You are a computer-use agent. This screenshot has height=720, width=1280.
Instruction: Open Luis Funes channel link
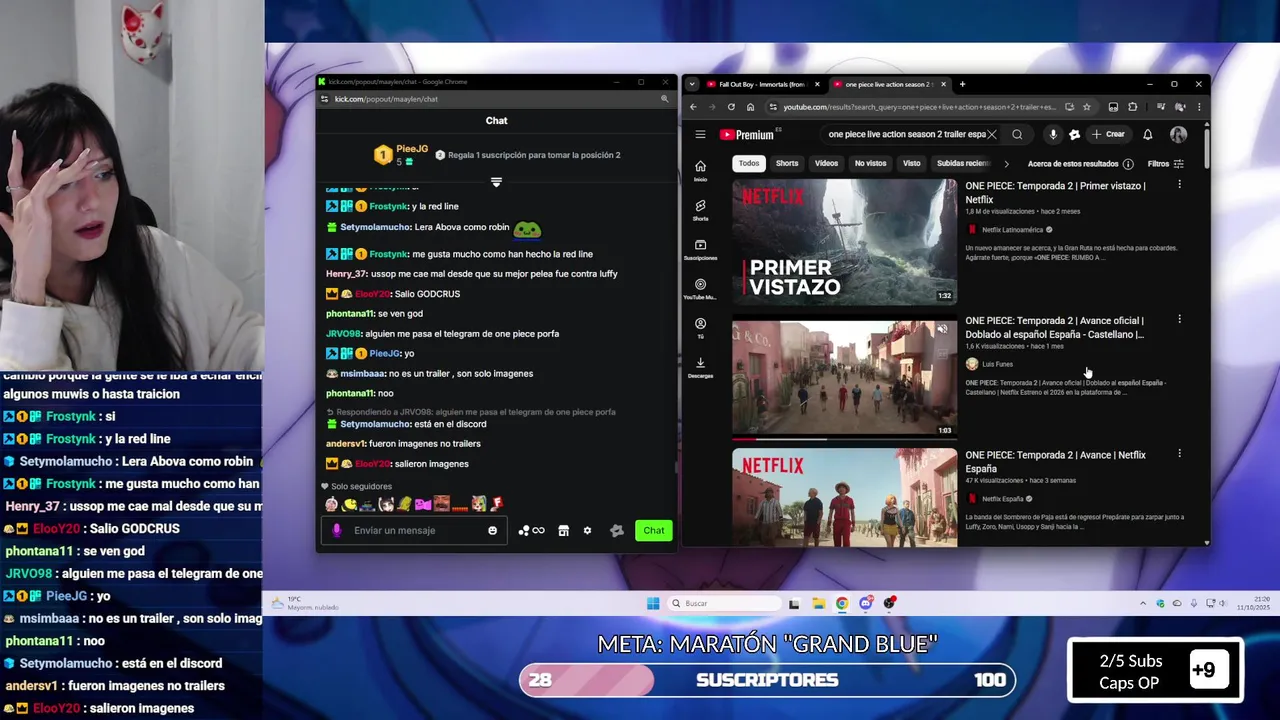(x=997, y=364)
